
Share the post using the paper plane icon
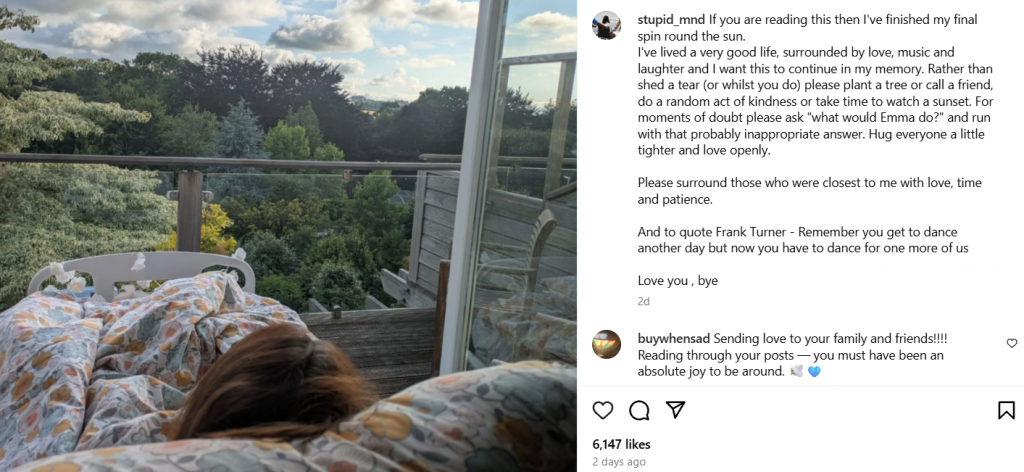click(x=675, y=409)
